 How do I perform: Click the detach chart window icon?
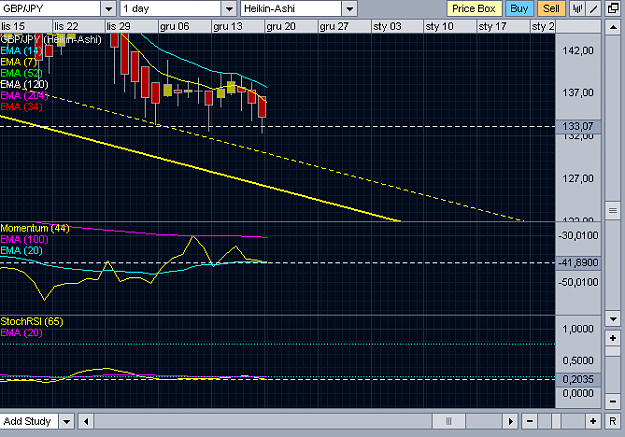pyautogui.click(x=613, y=8)
